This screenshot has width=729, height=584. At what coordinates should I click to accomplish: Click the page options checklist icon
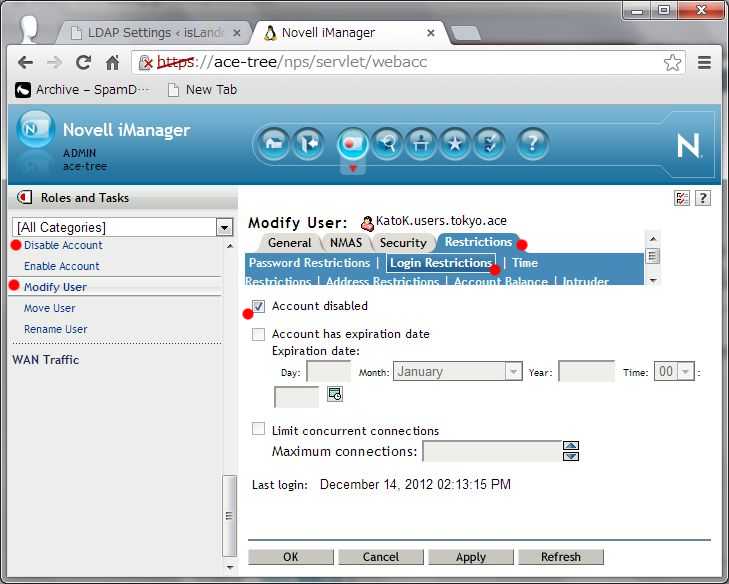(682, 199)
